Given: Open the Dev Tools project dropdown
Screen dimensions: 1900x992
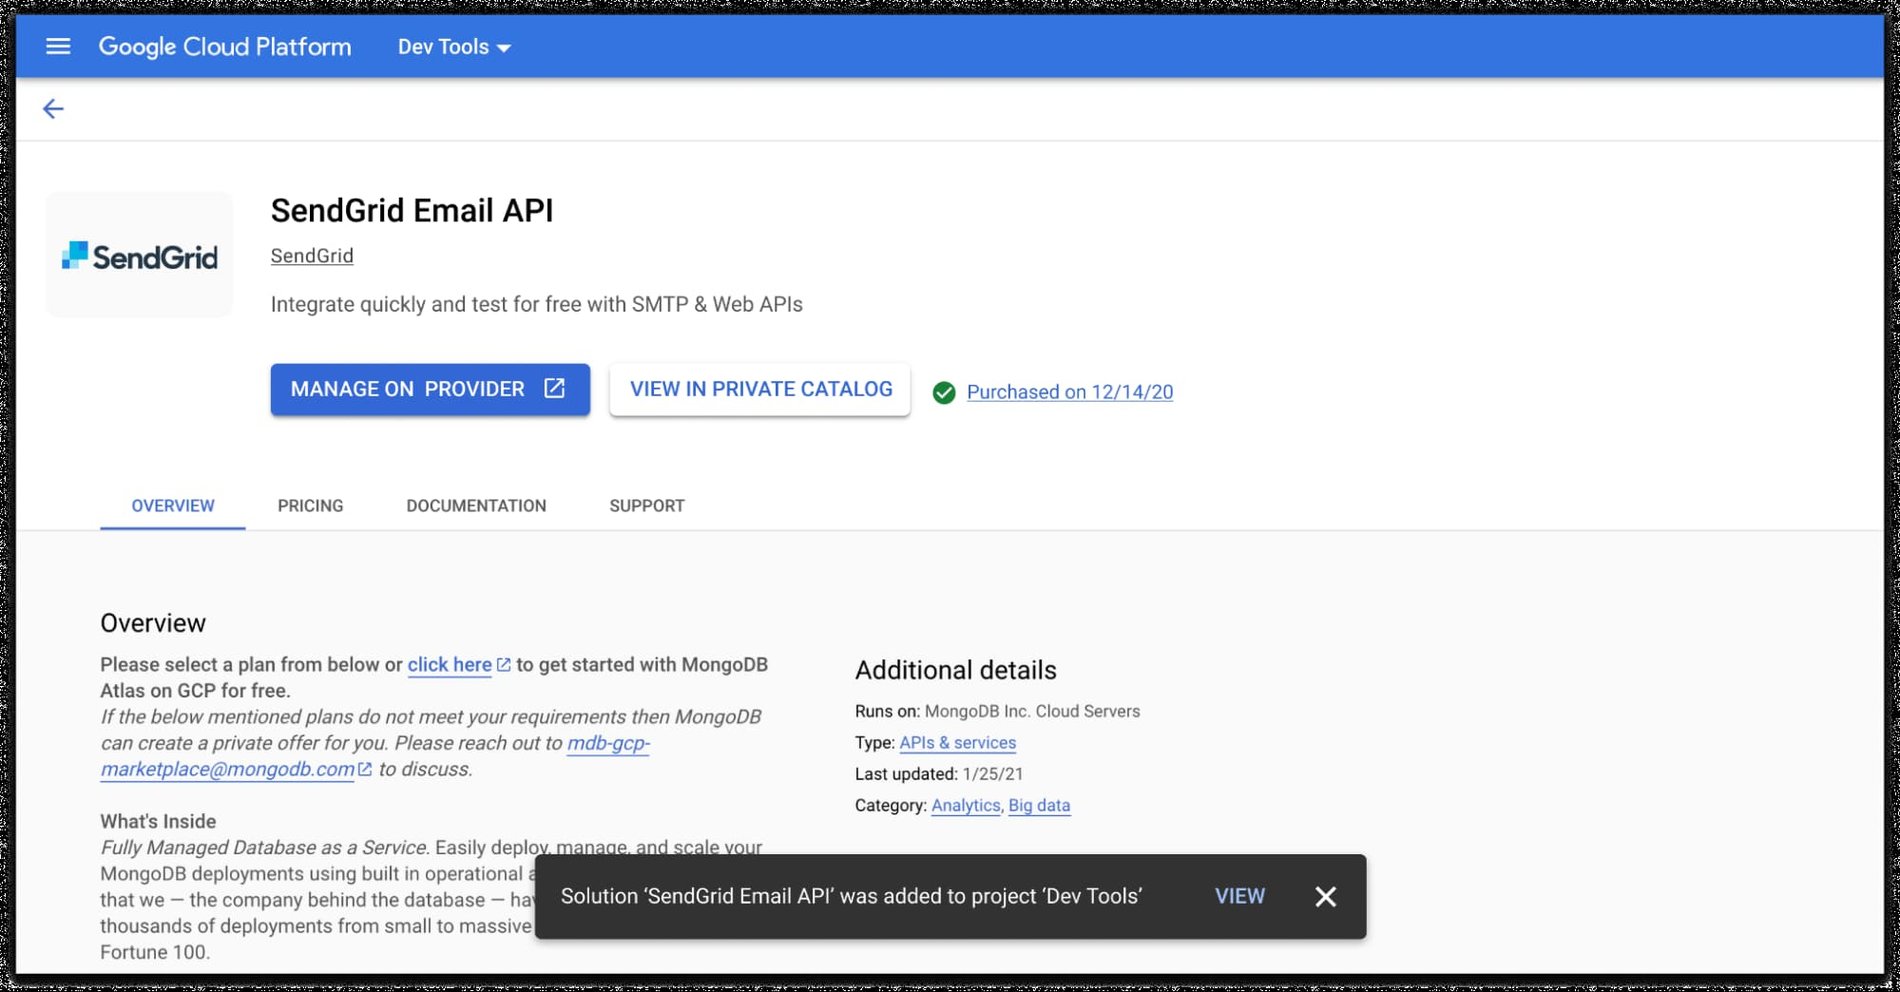Looking at the screenshot, I should 454,47.
